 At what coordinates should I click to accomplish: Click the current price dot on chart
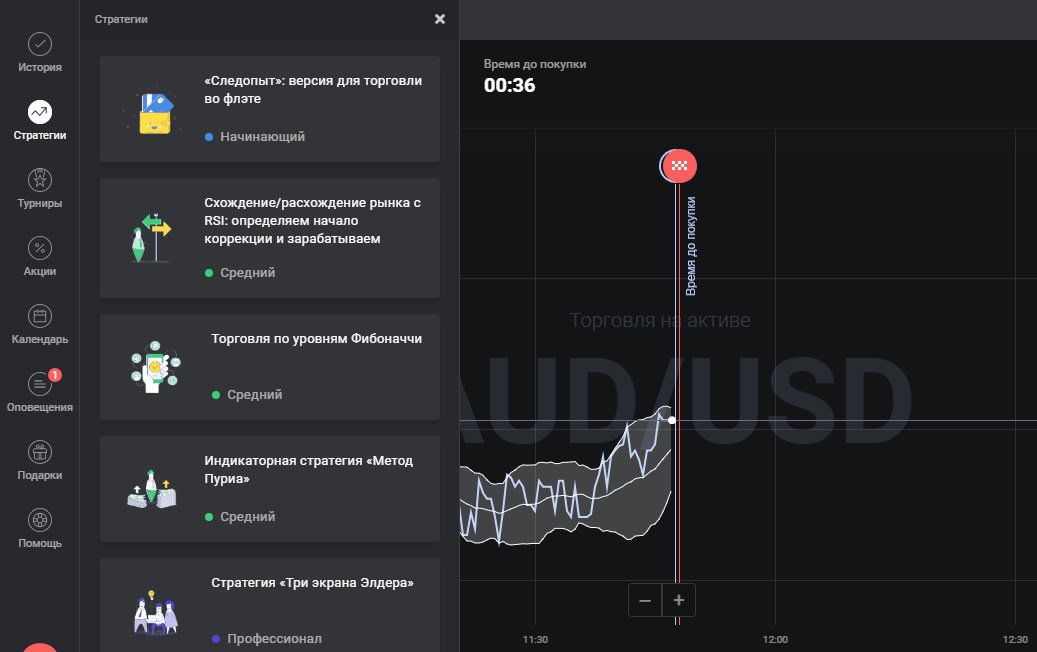tap(672, 420)
